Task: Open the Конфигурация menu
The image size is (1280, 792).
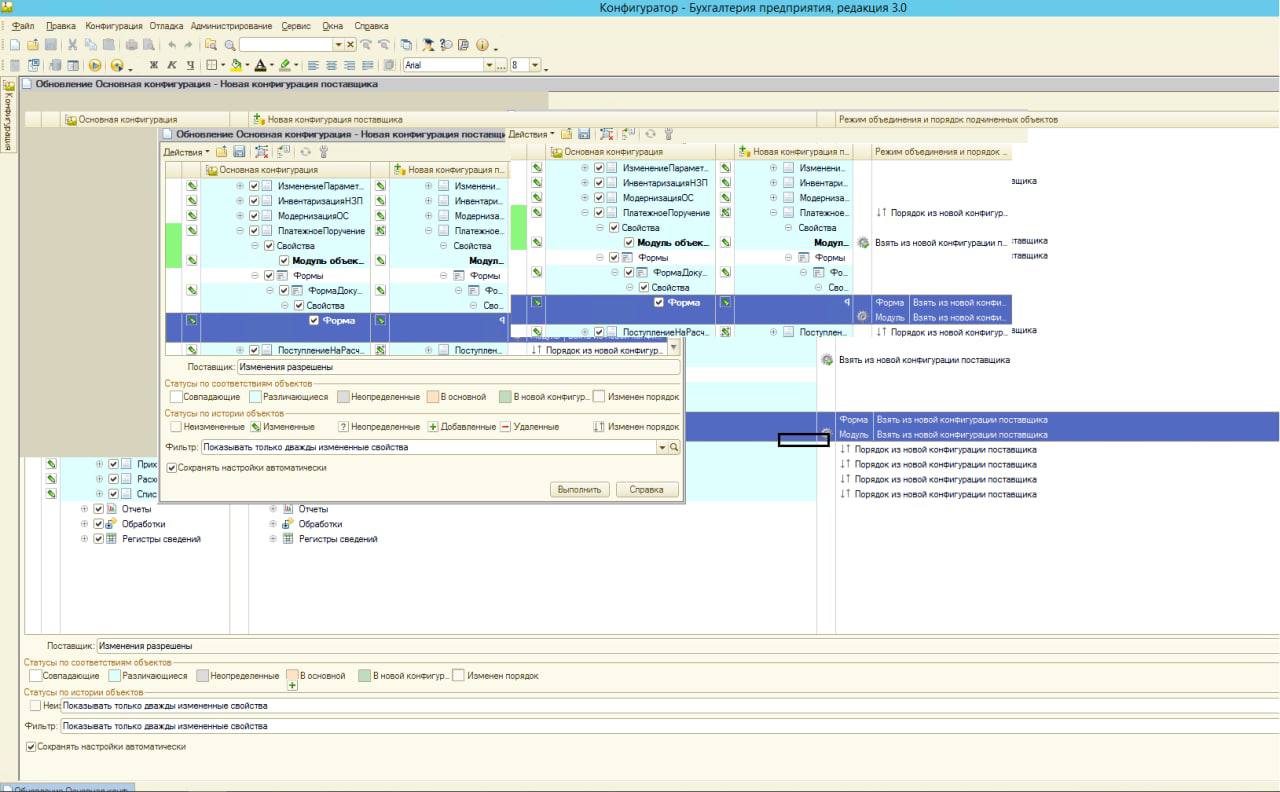Action: click(x=114, y=25)
